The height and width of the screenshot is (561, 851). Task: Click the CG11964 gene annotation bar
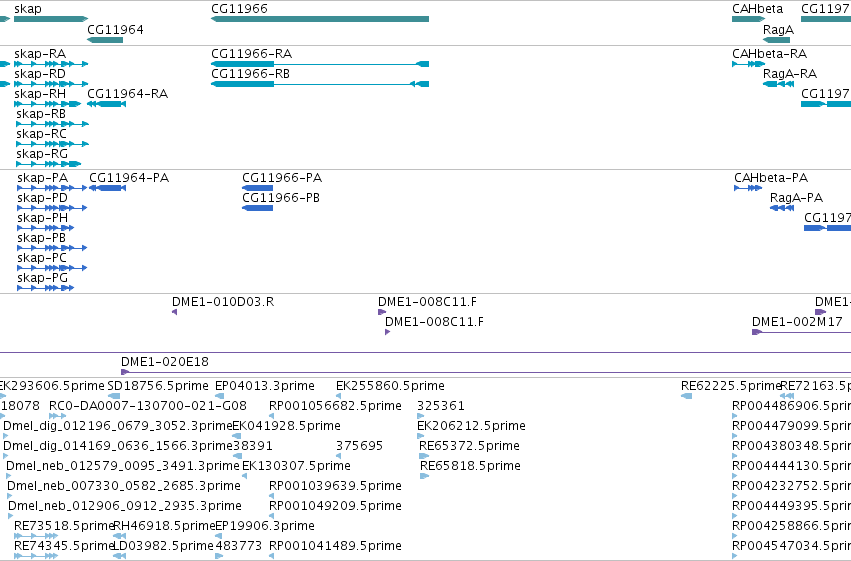pos(105,40)
